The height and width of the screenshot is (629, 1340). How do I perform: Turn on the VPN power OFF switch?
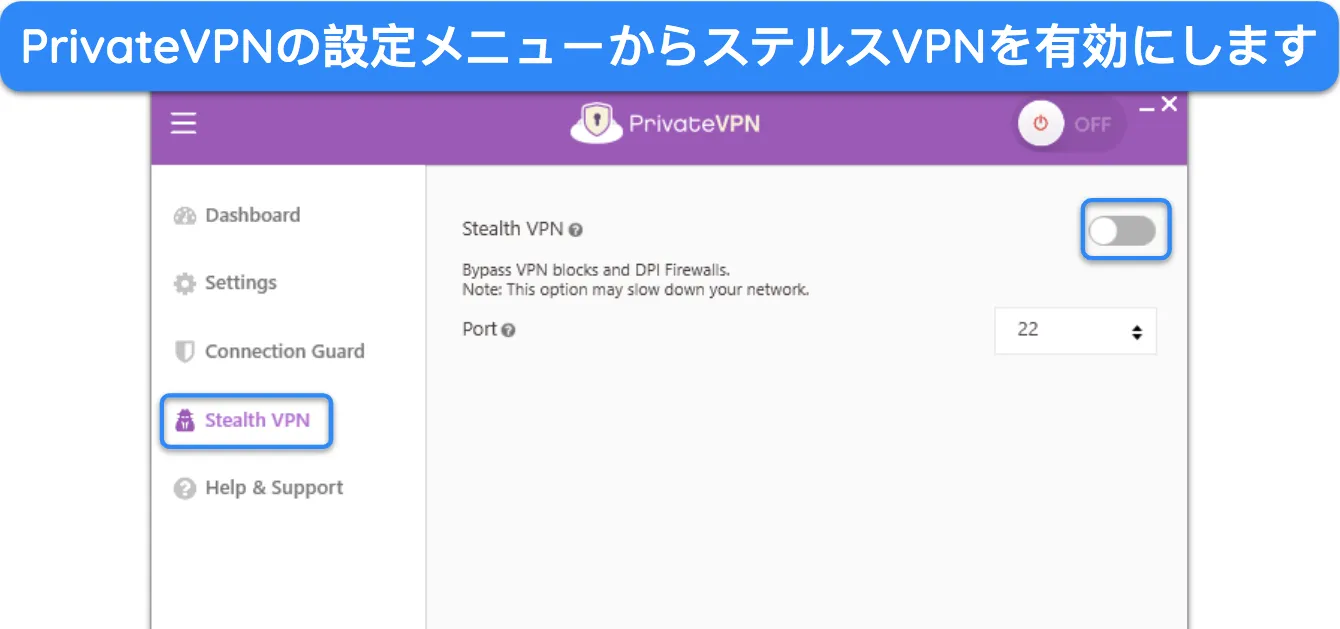pos(1068,124)
